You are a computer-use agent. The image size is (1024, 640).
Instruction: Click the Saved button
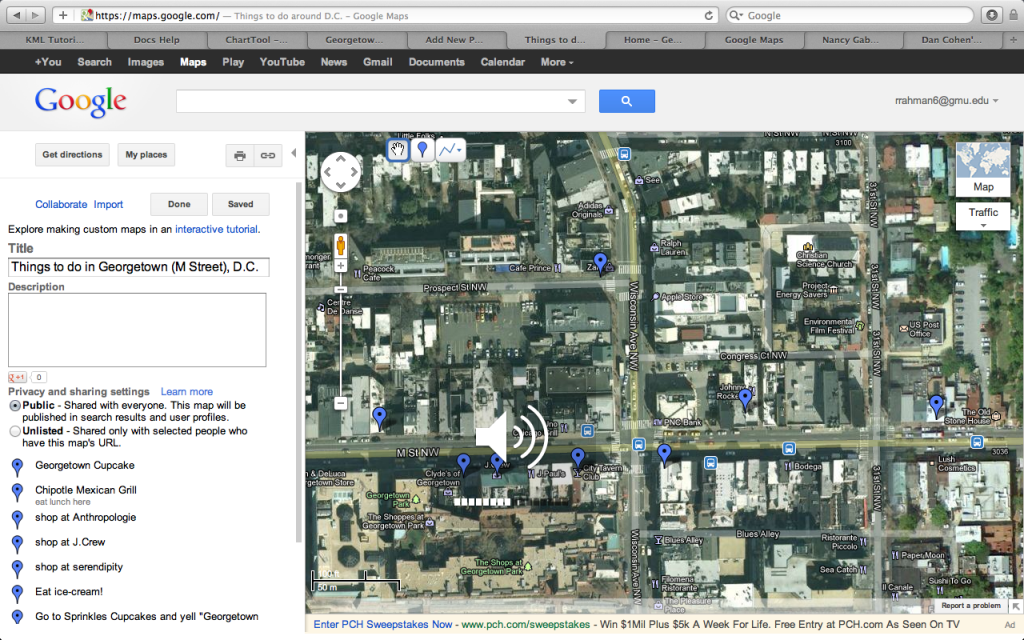[240, 204]
